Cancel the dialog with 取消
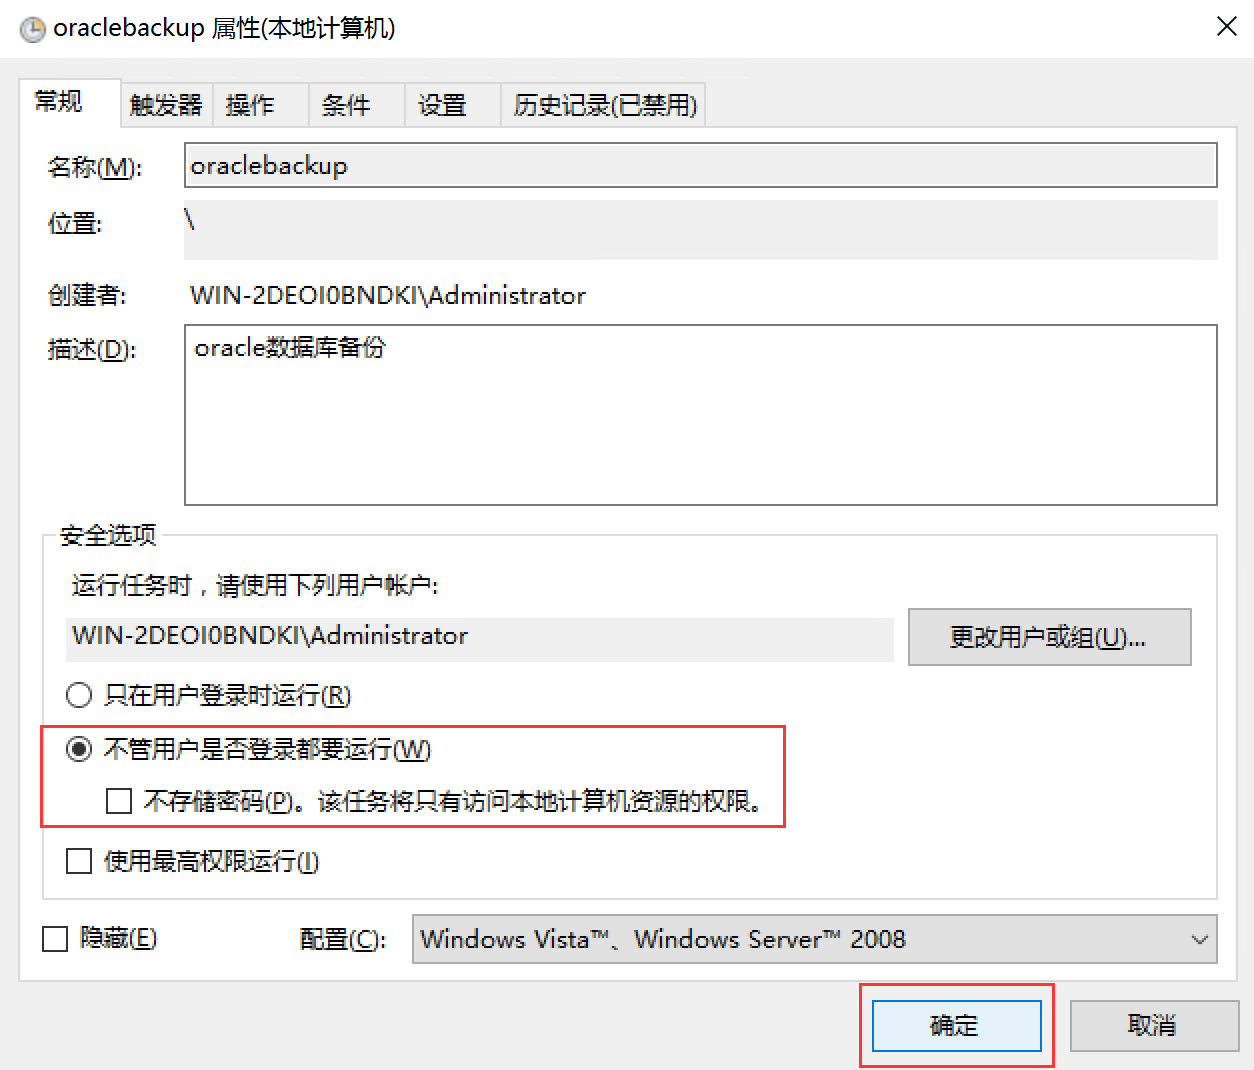The image size is (1254, 1070). [x=1153, y=1025]
